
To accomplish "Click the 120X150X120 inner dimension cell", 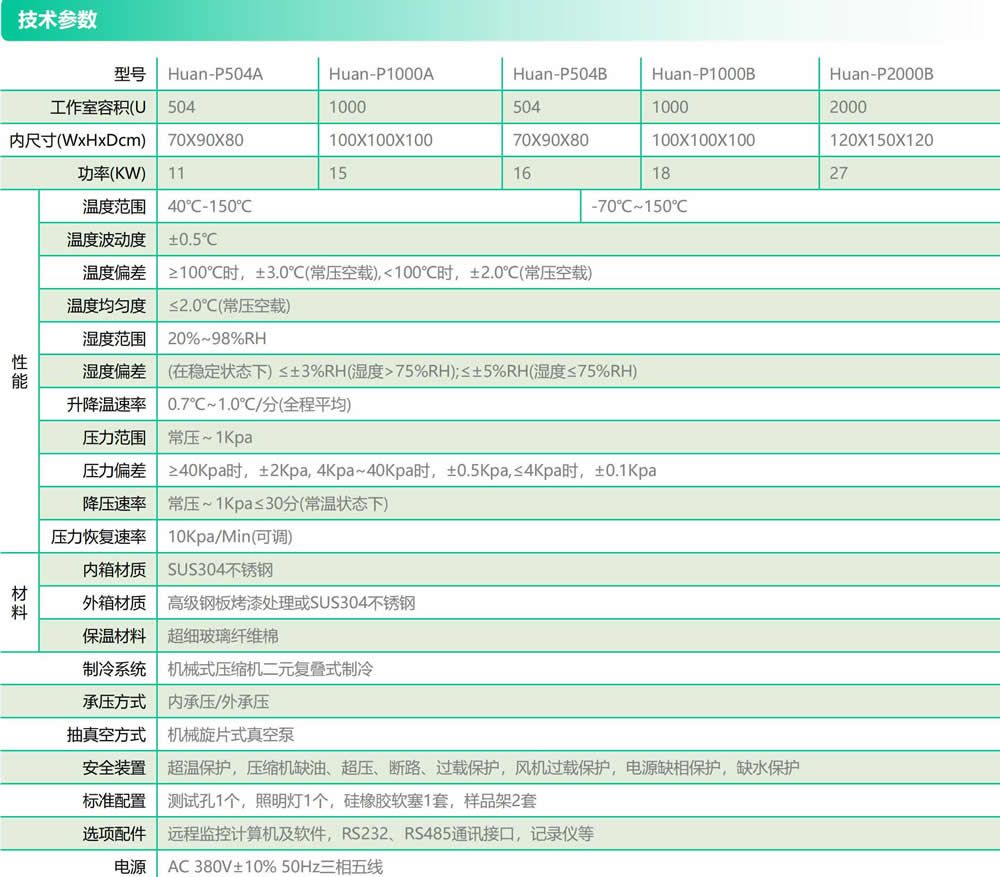I will [881, 140].
